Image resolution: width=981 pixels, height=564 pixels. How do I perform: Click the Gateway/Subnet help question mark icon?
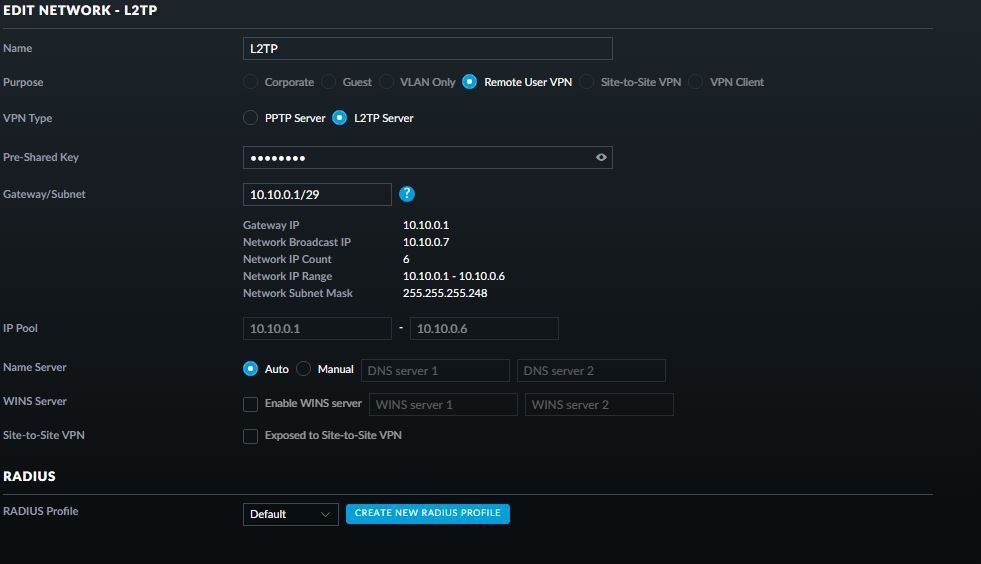(406, 194)
